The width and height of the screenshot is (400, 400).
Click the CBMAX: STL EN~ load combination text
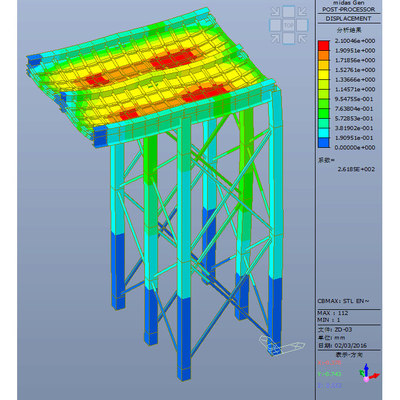[x=343, y=301]
